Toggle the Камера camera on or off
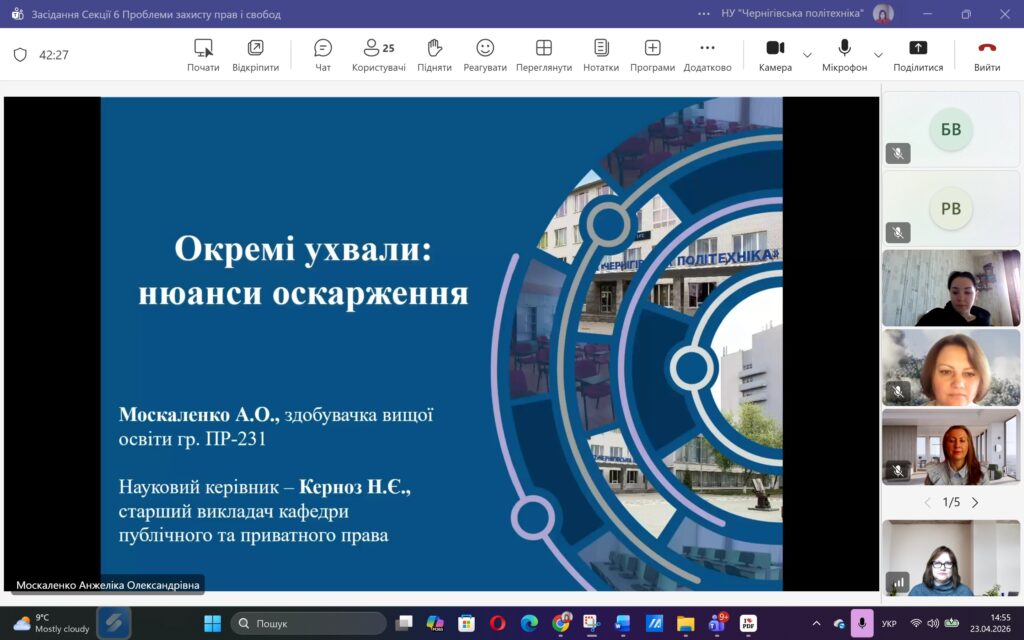Image resolution: width=1024 pixels, height=640 pixels. (x=775, y=55)
